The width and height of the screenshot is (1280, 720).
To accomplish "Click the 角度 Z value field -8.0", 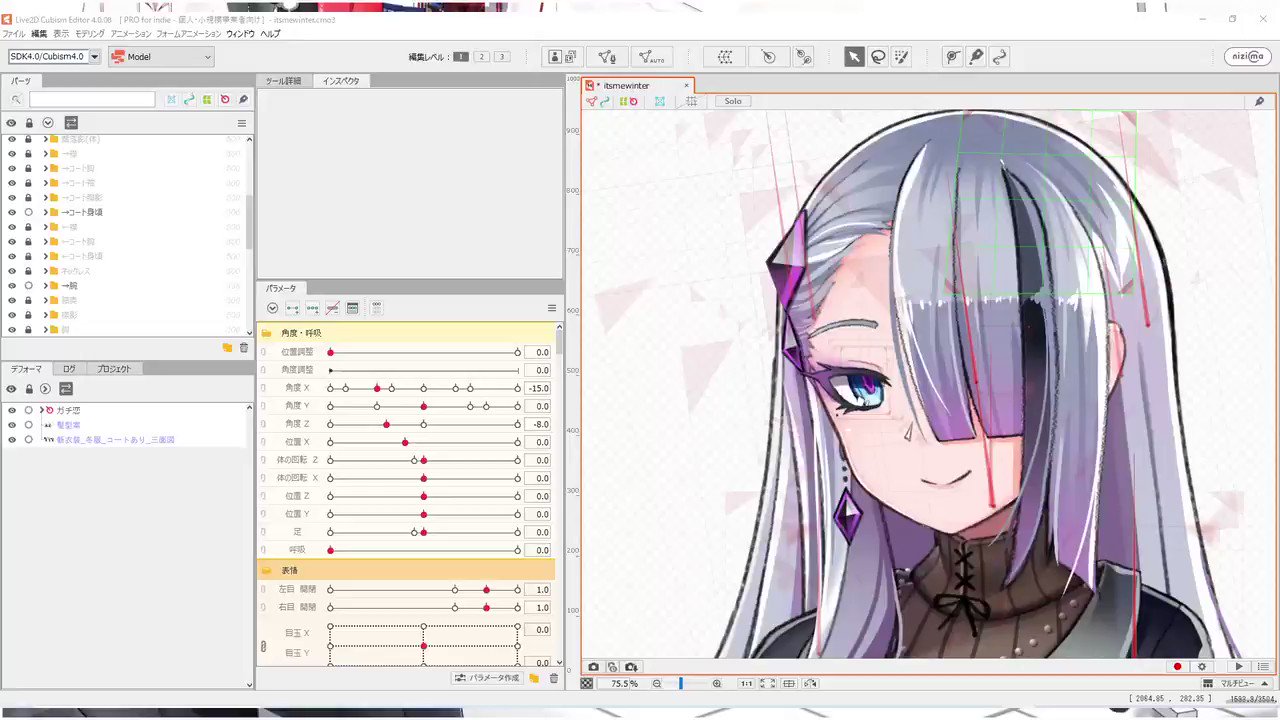I will pyautogui.click(x=537, y=424).
